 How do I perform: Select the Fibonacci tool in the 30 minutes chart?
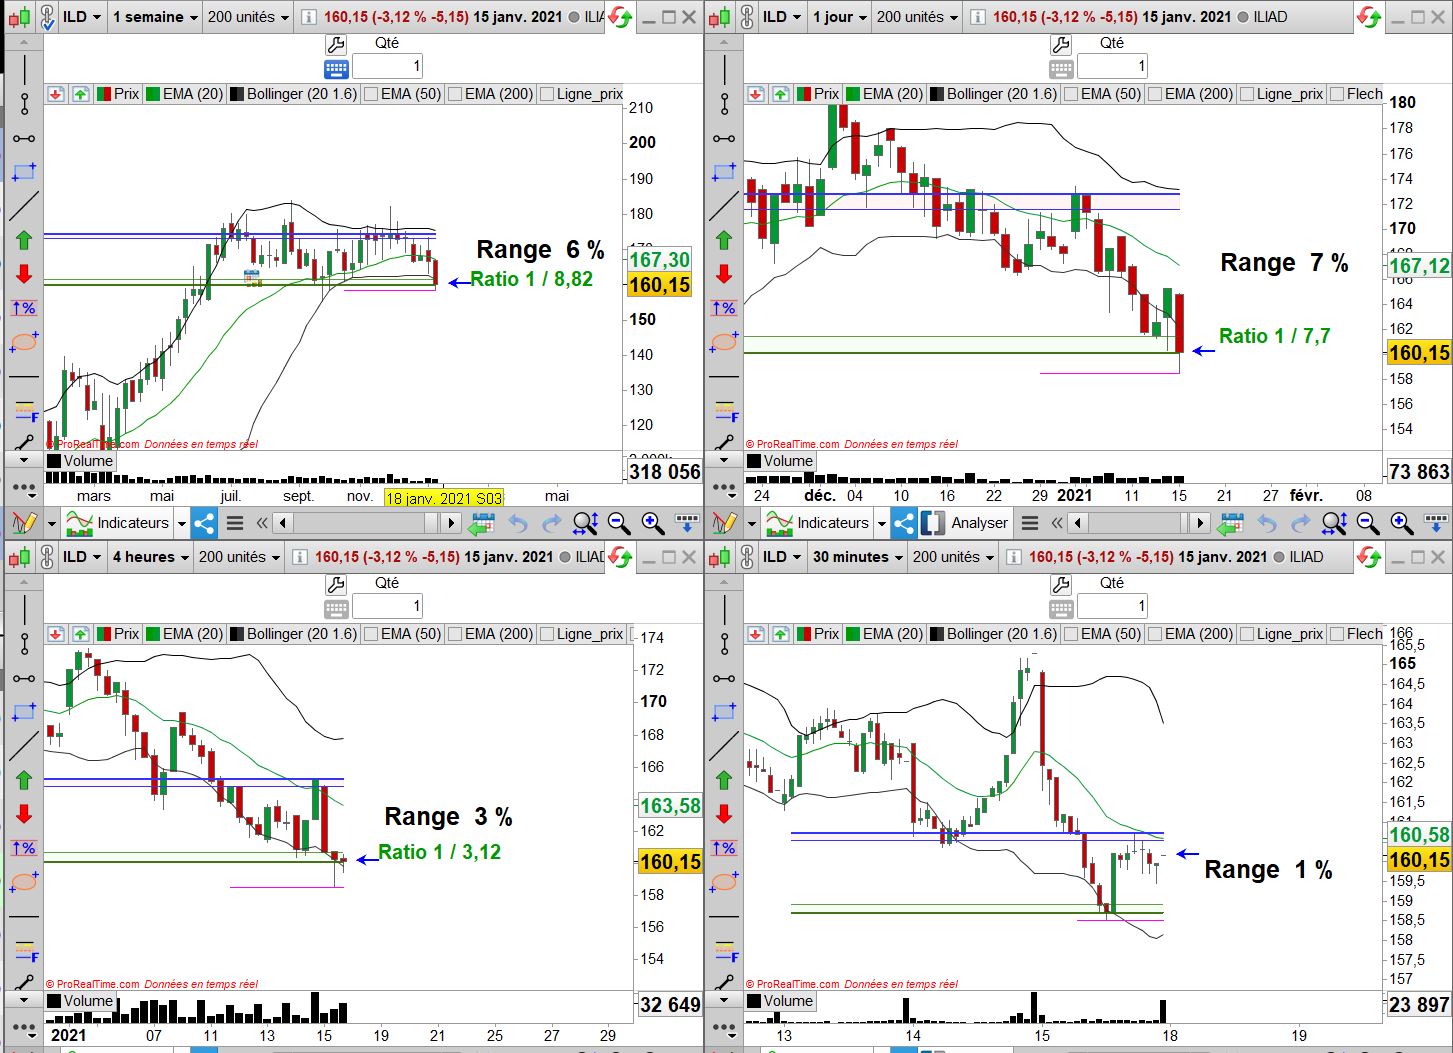[x=724, y=950]
